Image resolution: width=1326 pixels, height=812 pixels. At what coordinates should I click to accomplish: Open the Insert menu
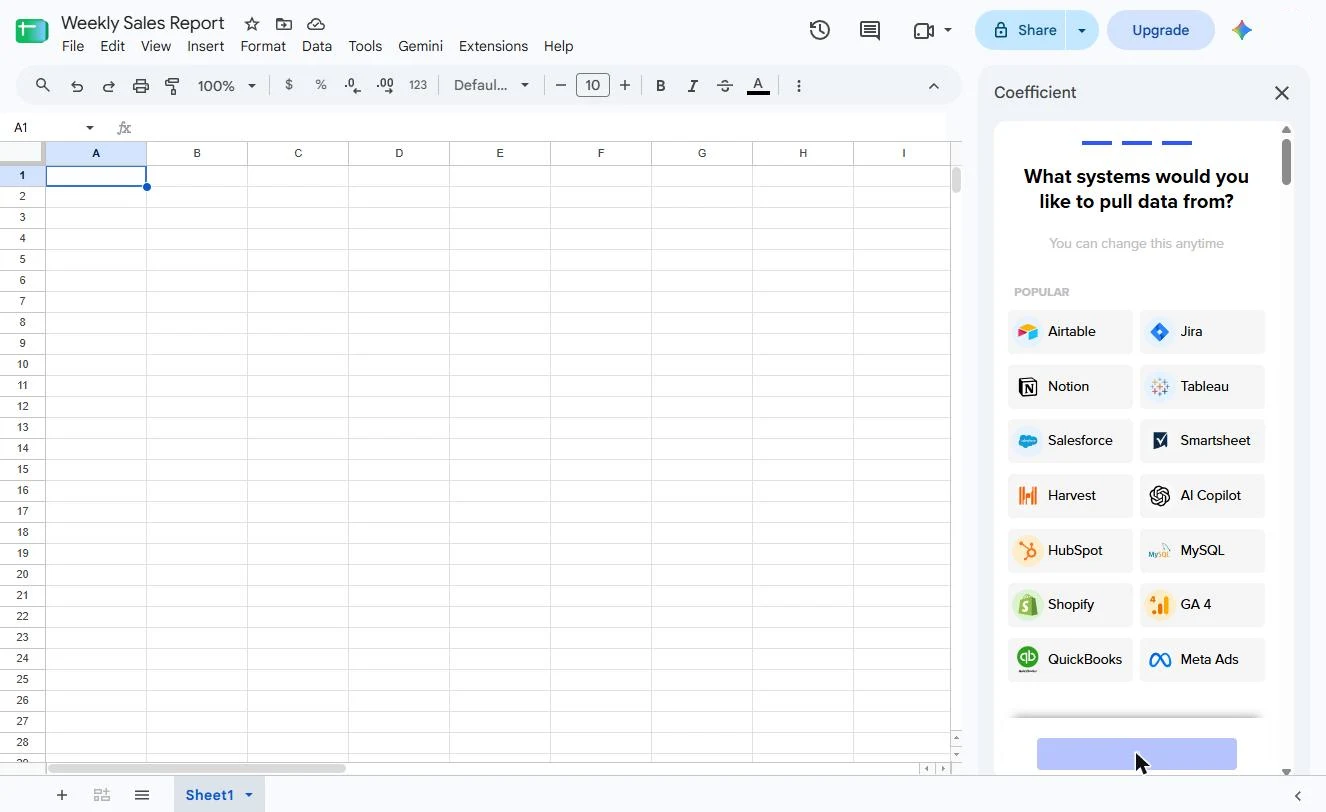(x=206, y=46)
